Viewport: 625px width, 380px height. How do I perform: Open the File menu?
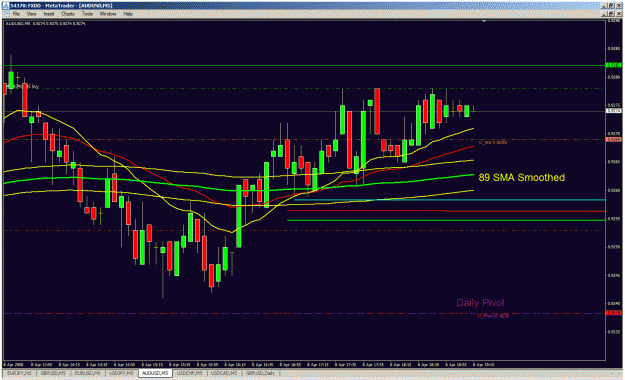[16, 14]
